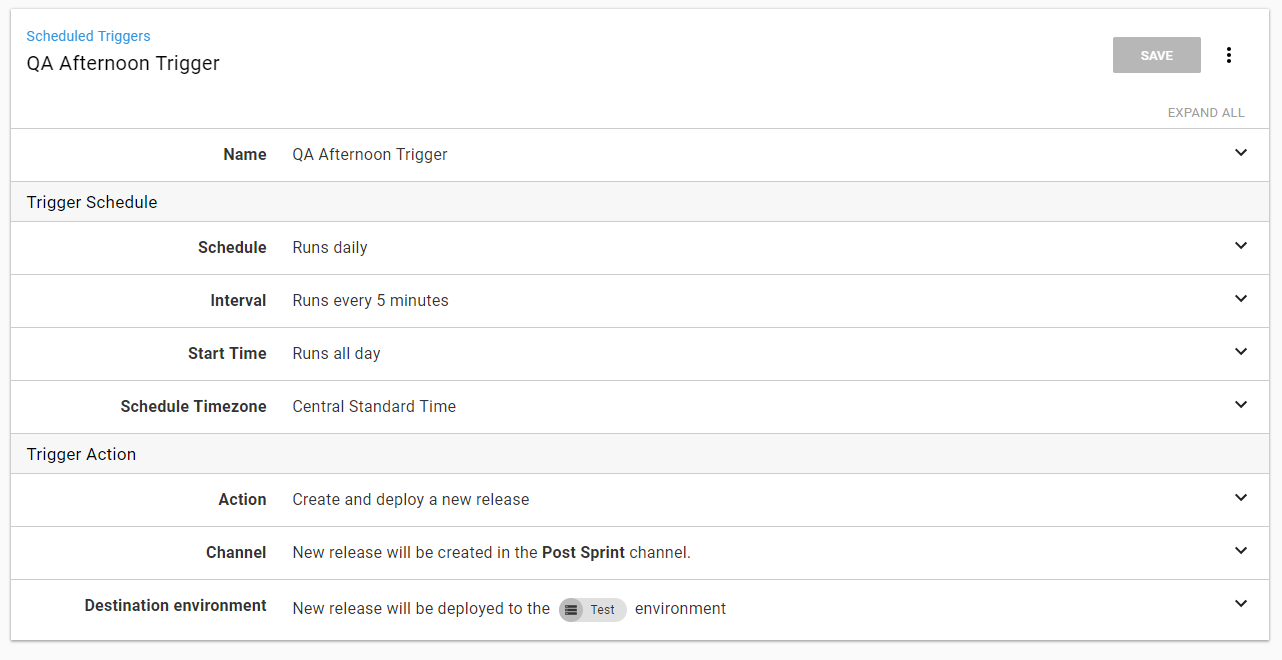Click the Trigger Action section header
This screenshot has width=1282, height=660.
(81, 454)
